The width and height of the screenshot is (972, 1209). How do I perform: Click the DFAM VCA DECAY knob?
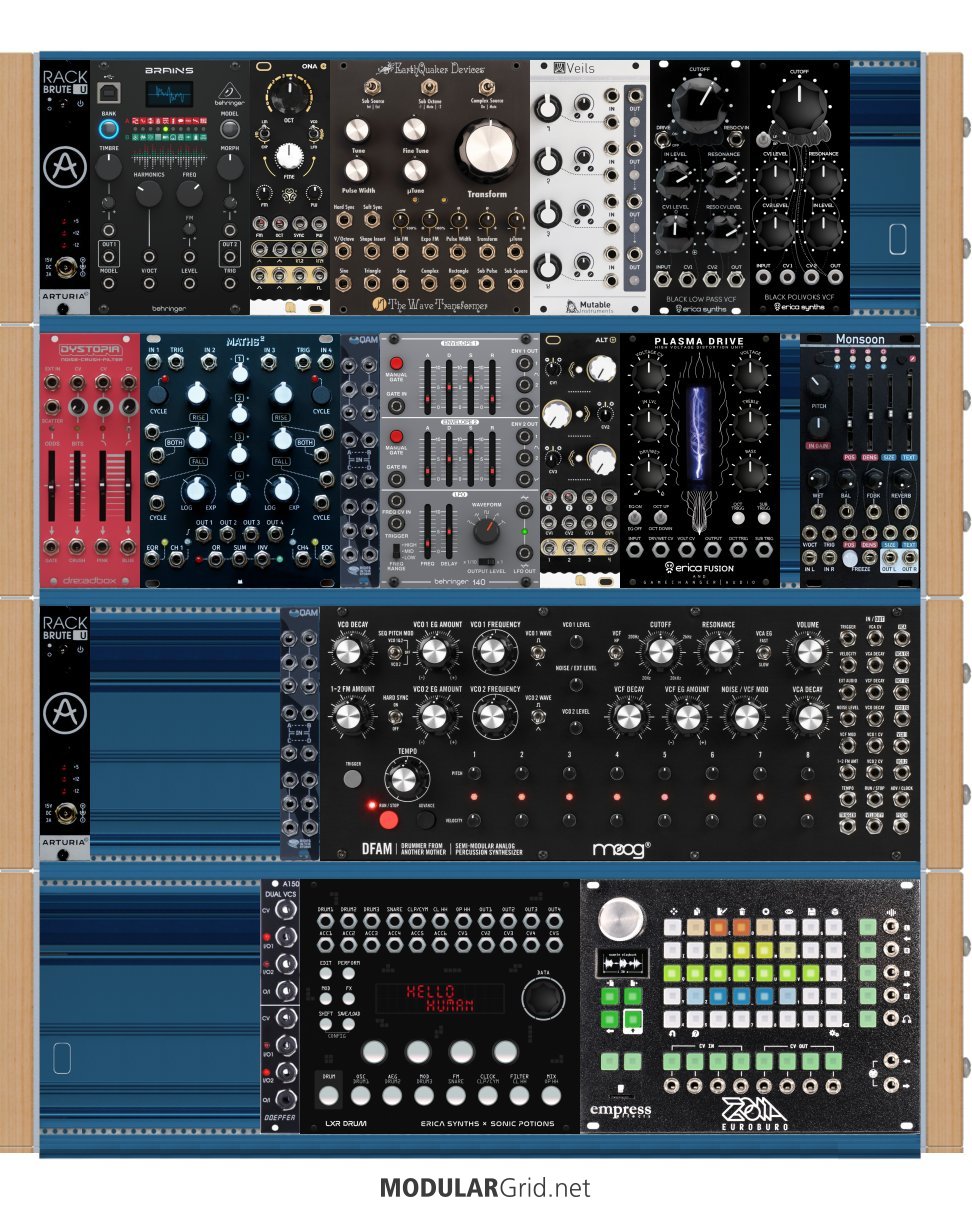[807, 716]
